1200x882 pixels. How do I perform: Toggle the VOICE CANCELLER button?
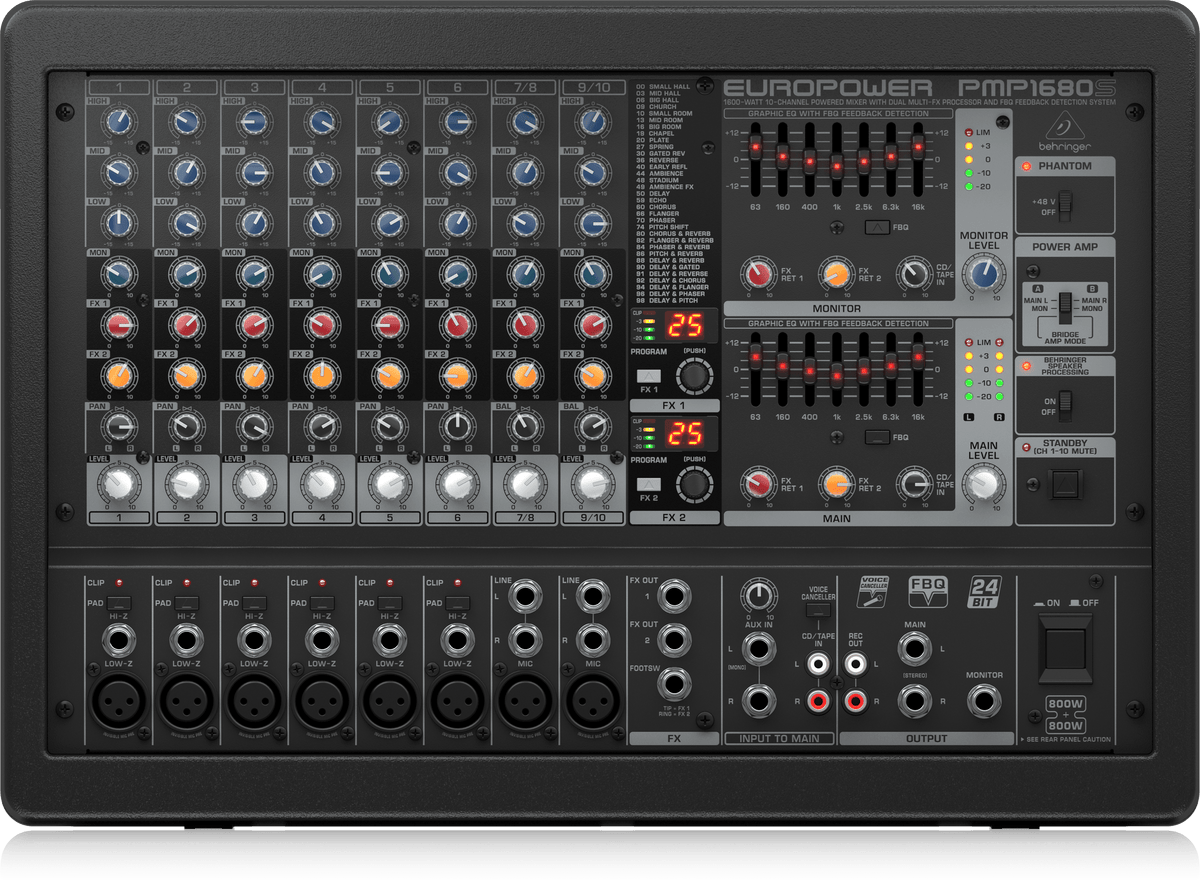[818, 609]
